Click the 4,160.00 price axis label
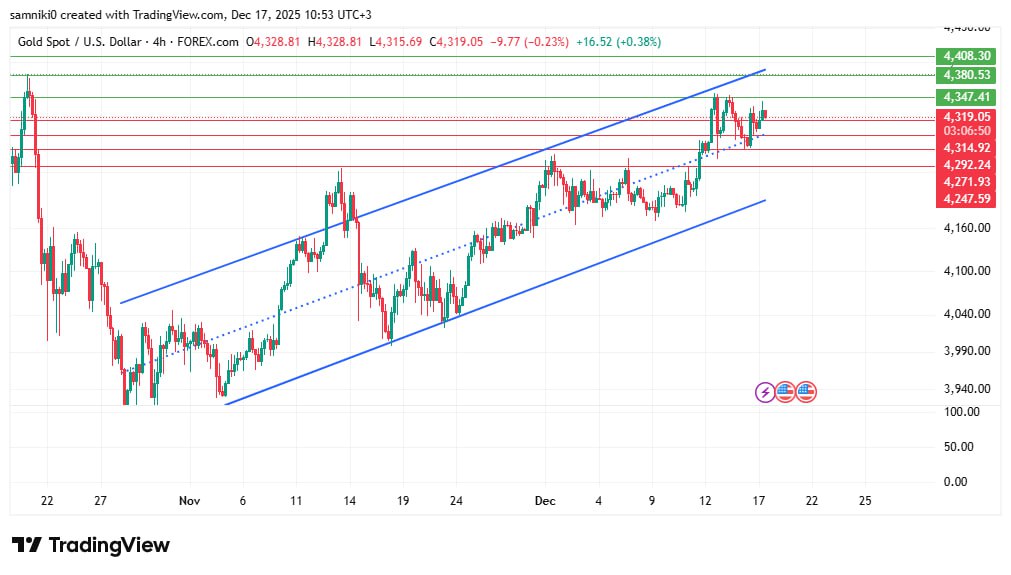Viewport: 1011px width, 575px height. tap(967, 228)
